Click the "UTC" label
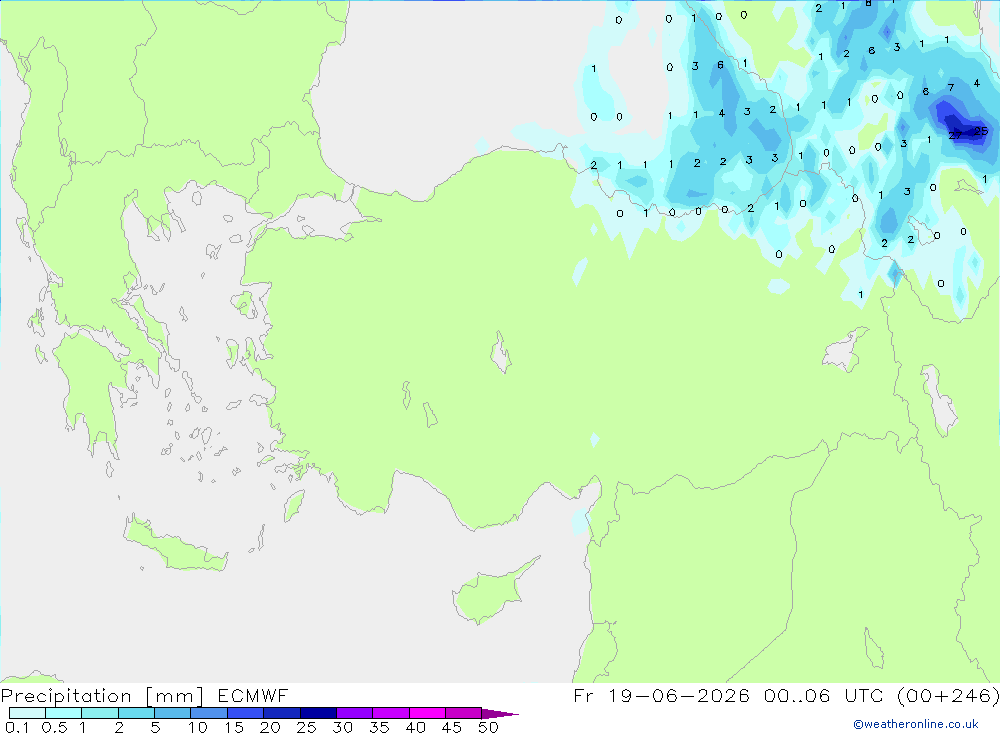Viewport: 1000px width, 733px height. pyautogui.click(x=866, y=695)
